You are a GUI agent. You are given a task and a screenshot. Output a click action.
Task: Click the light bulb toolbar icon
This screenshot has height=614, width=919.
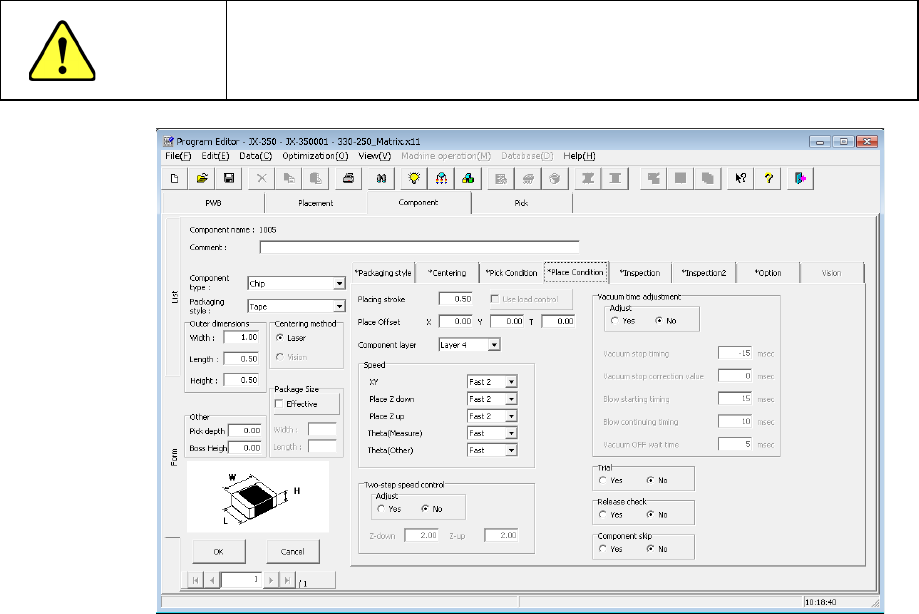point(414,178)
